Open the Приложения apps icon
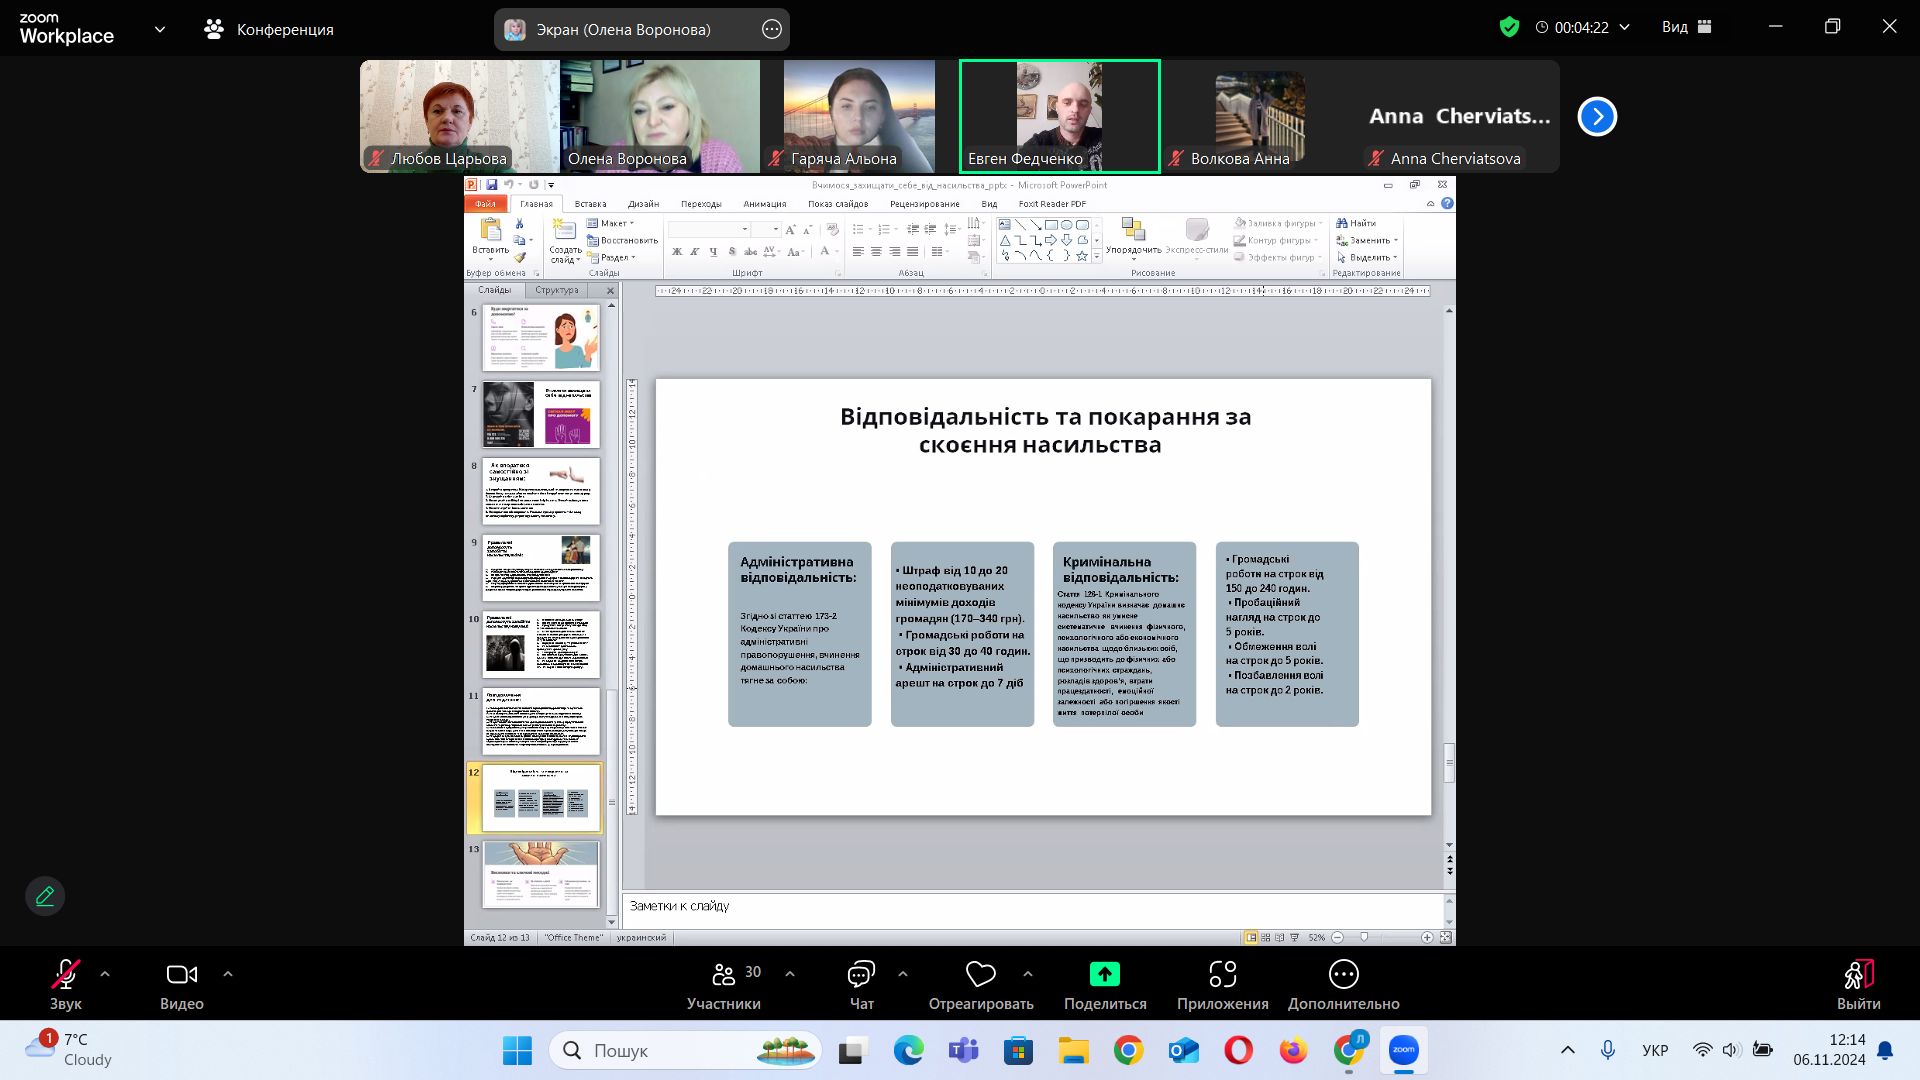 tap(1222, 975)
